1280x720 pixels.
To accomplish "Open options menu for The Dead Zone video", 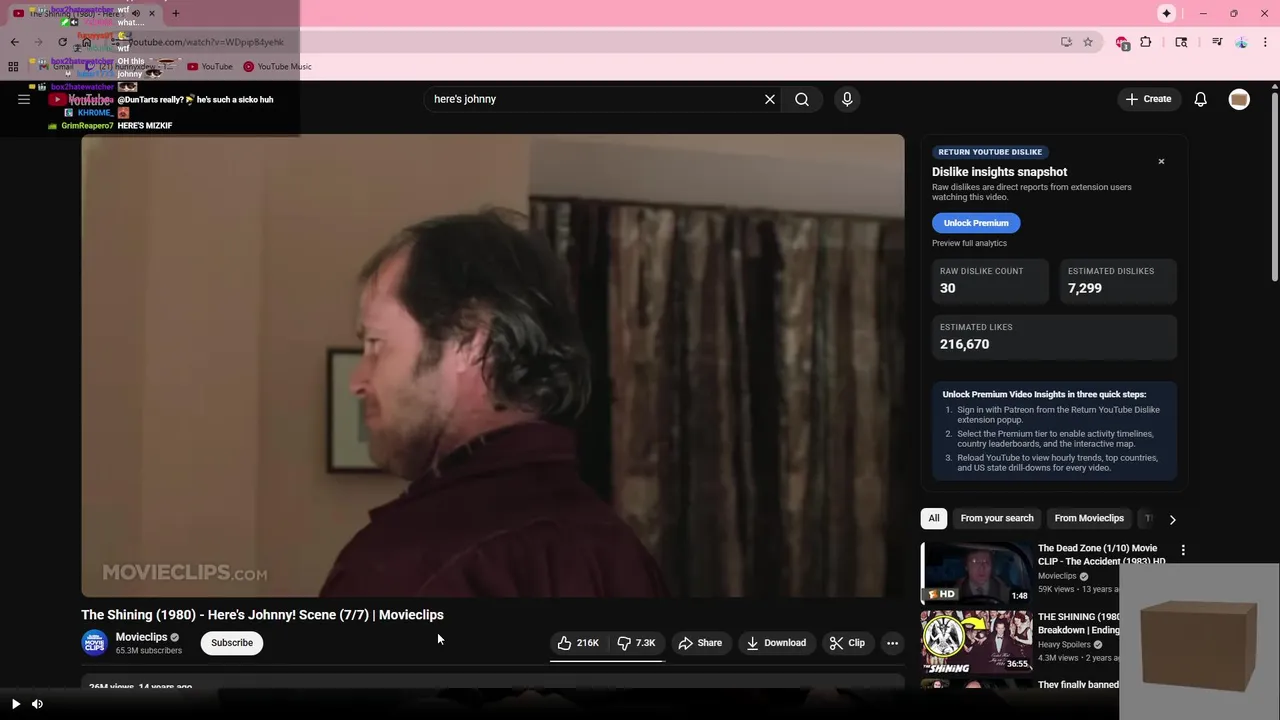I will click(x=1183, y=550).
